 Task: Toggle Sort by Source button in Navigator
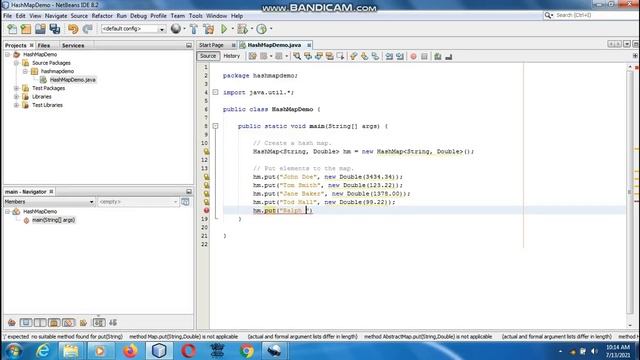click(113, 322)
